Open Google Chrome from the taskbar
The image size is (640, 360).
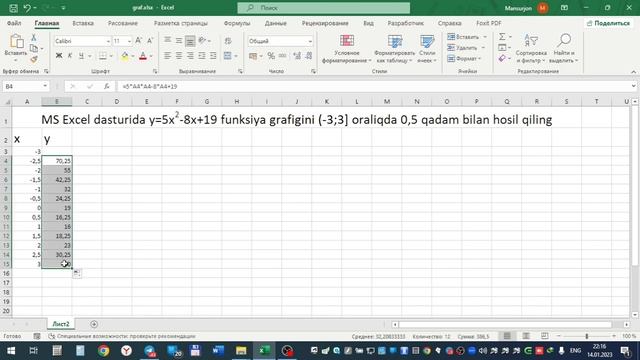[103, 351]
